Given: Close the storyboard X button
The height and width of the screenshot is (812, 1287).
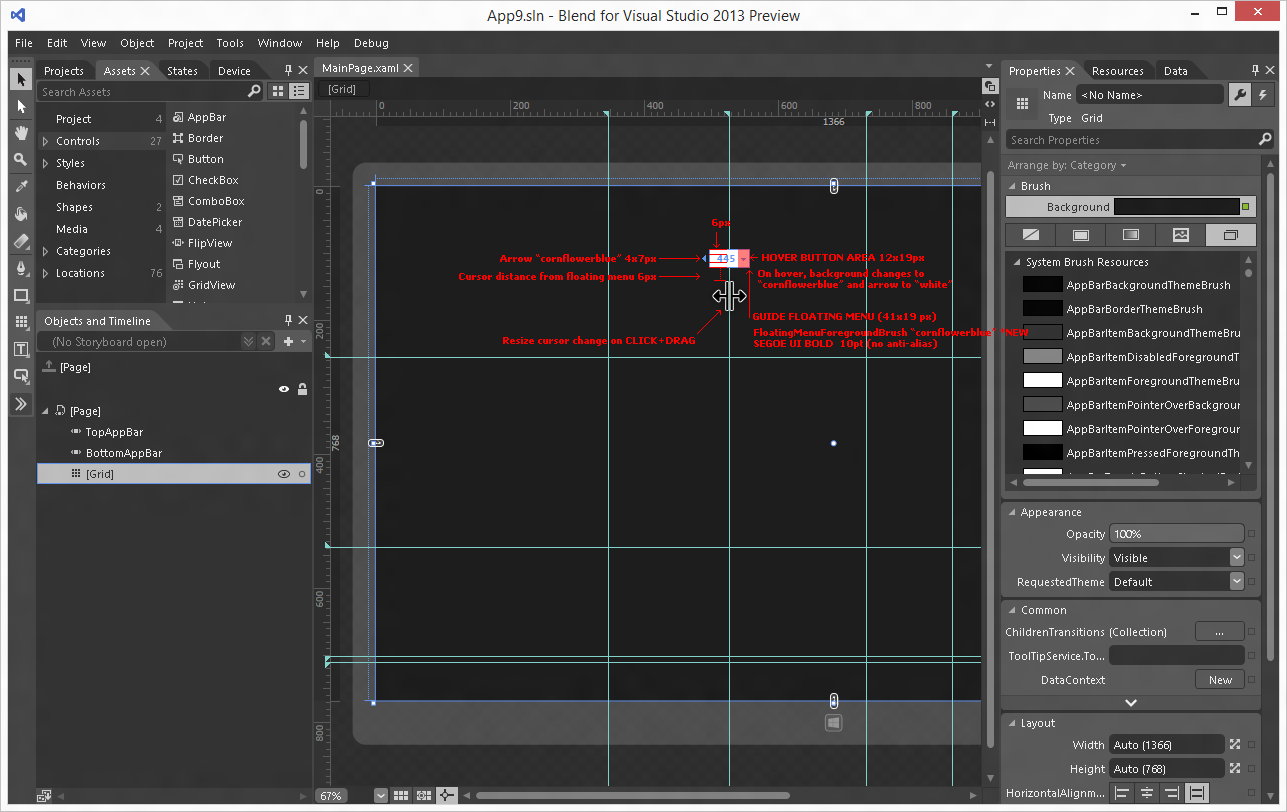Looking at the screenshot, I should pos(266,341).
